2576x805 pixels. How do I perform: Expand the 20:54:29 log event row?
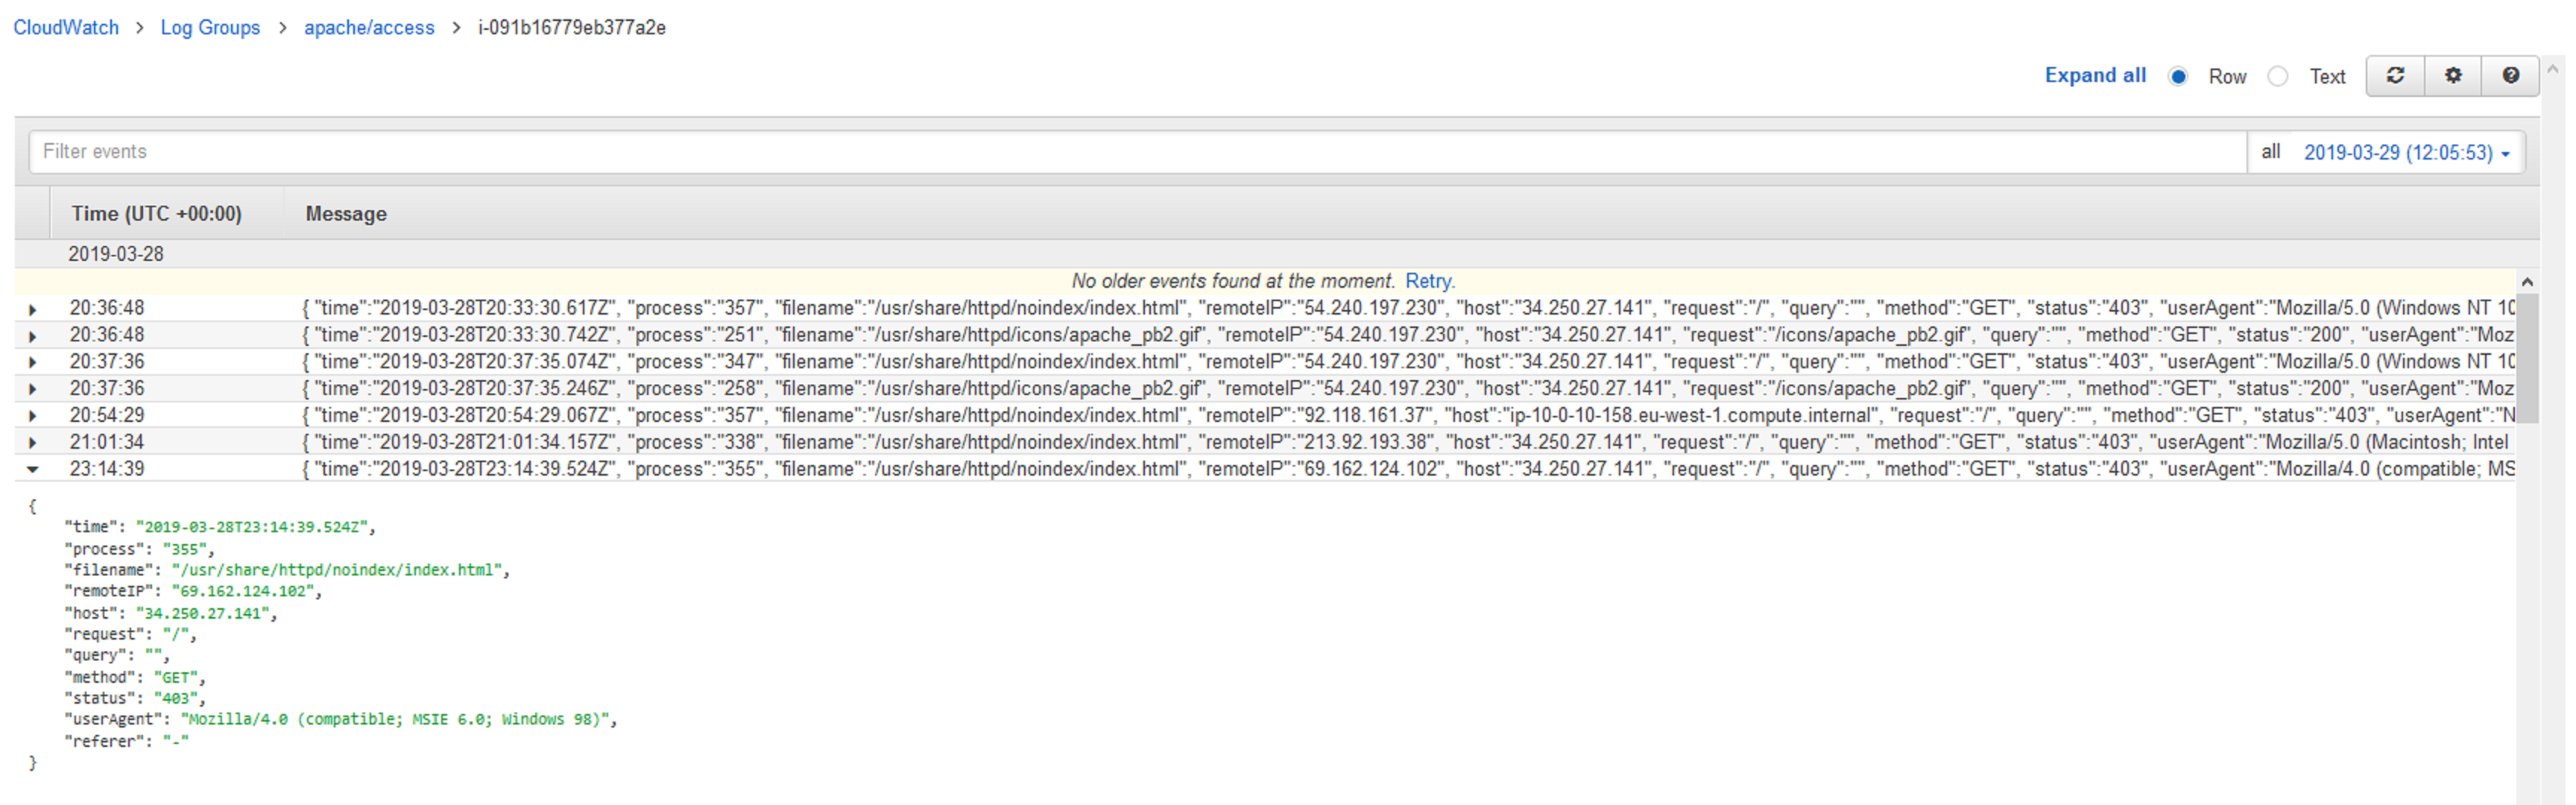(x=33, y=416)
